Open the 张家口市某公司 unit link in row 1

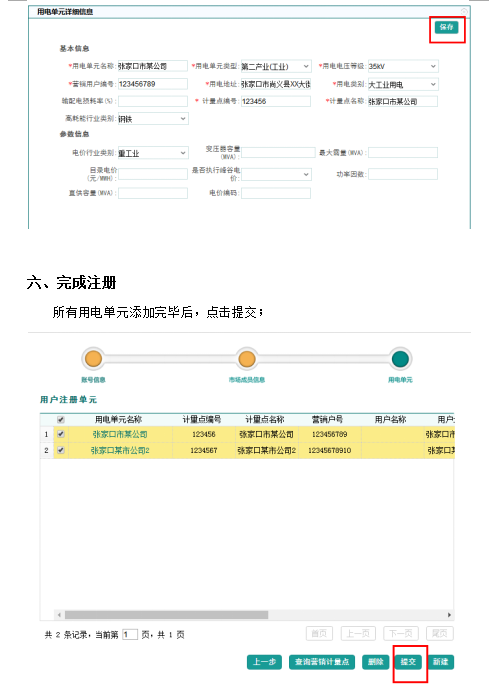120,434
